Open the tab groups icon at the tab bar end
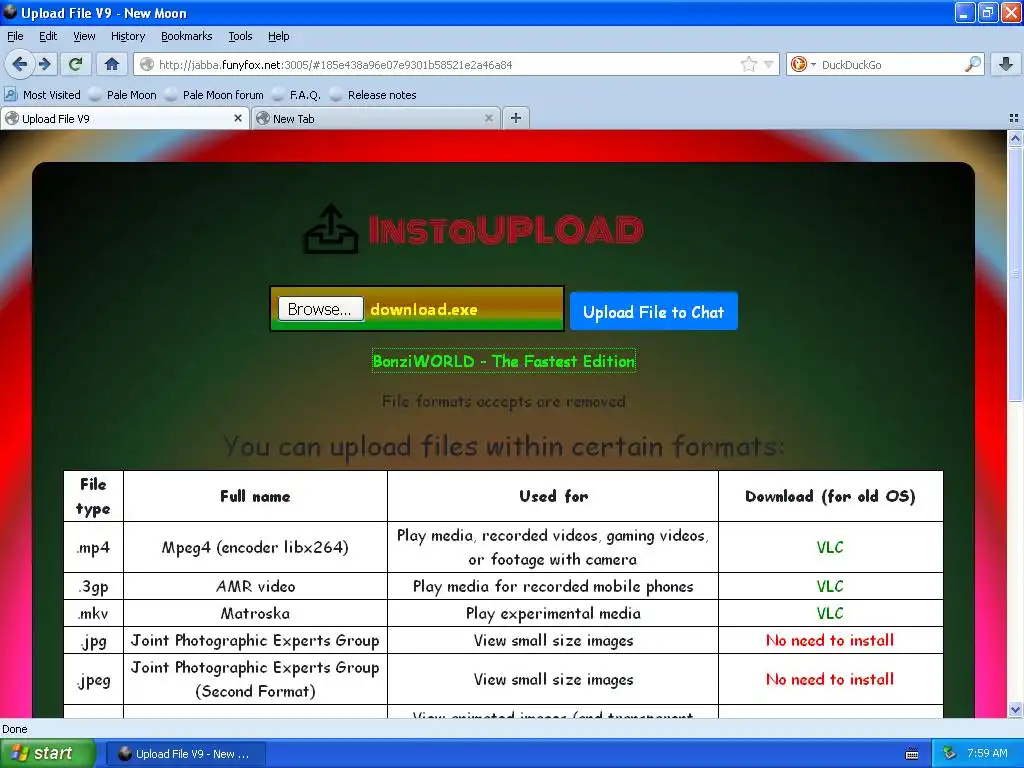 [1014, 118]
